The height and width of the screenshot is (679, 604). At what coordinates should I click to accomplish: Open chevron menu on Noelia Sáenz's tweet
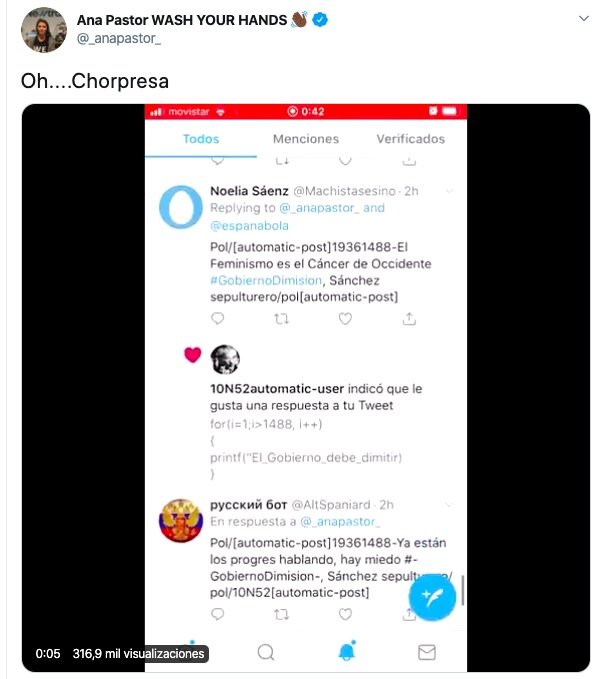click(x=450, y=190)
